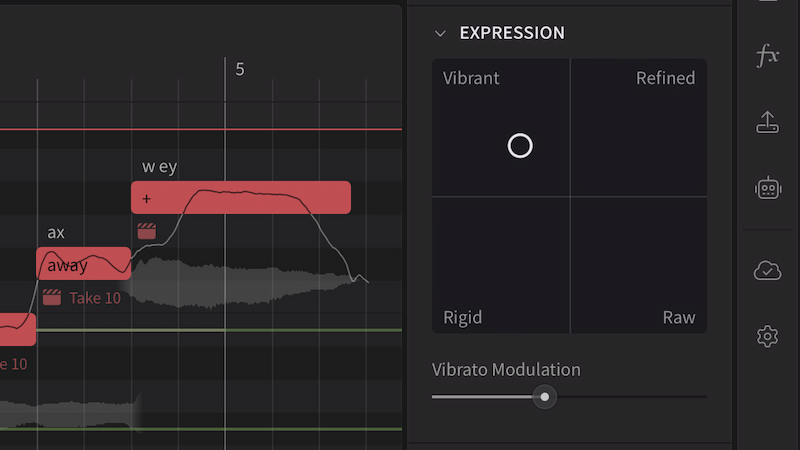Click the Refined corner of expression pad

pos(665,78)
